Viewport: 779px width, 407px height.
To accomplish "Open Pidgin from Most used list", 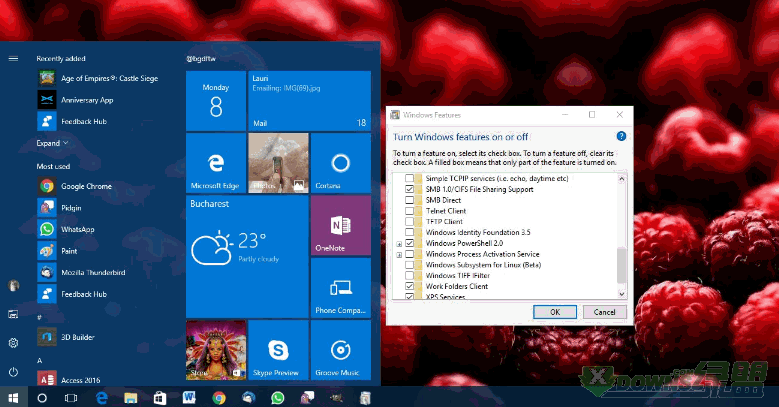I will click(x=59, y=208).
